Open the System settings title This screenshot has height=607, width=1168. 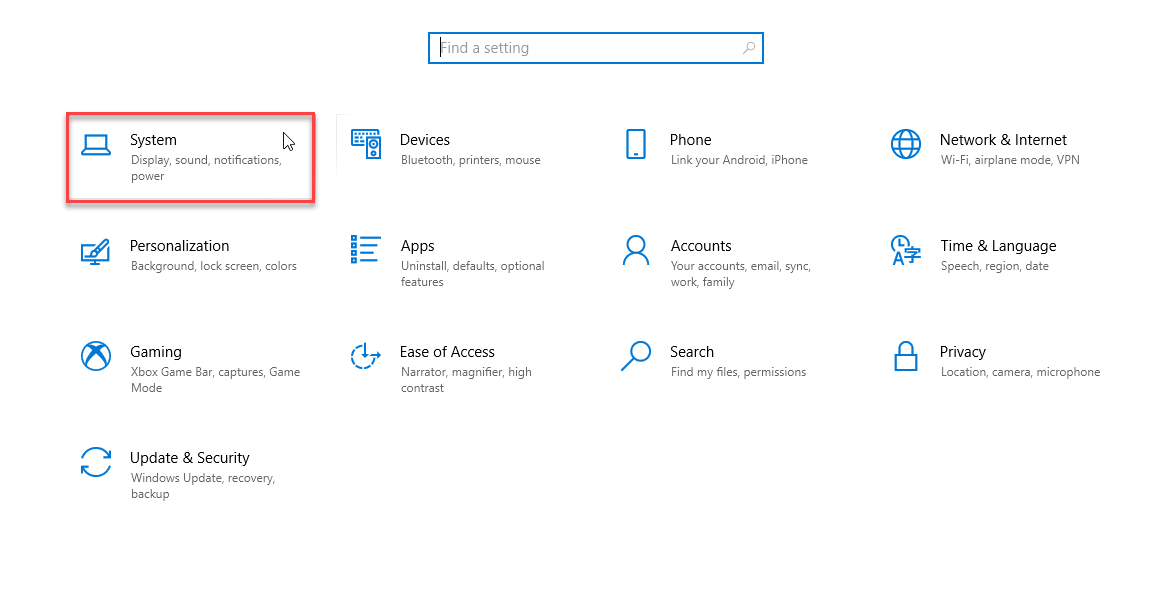coord(153,140)
